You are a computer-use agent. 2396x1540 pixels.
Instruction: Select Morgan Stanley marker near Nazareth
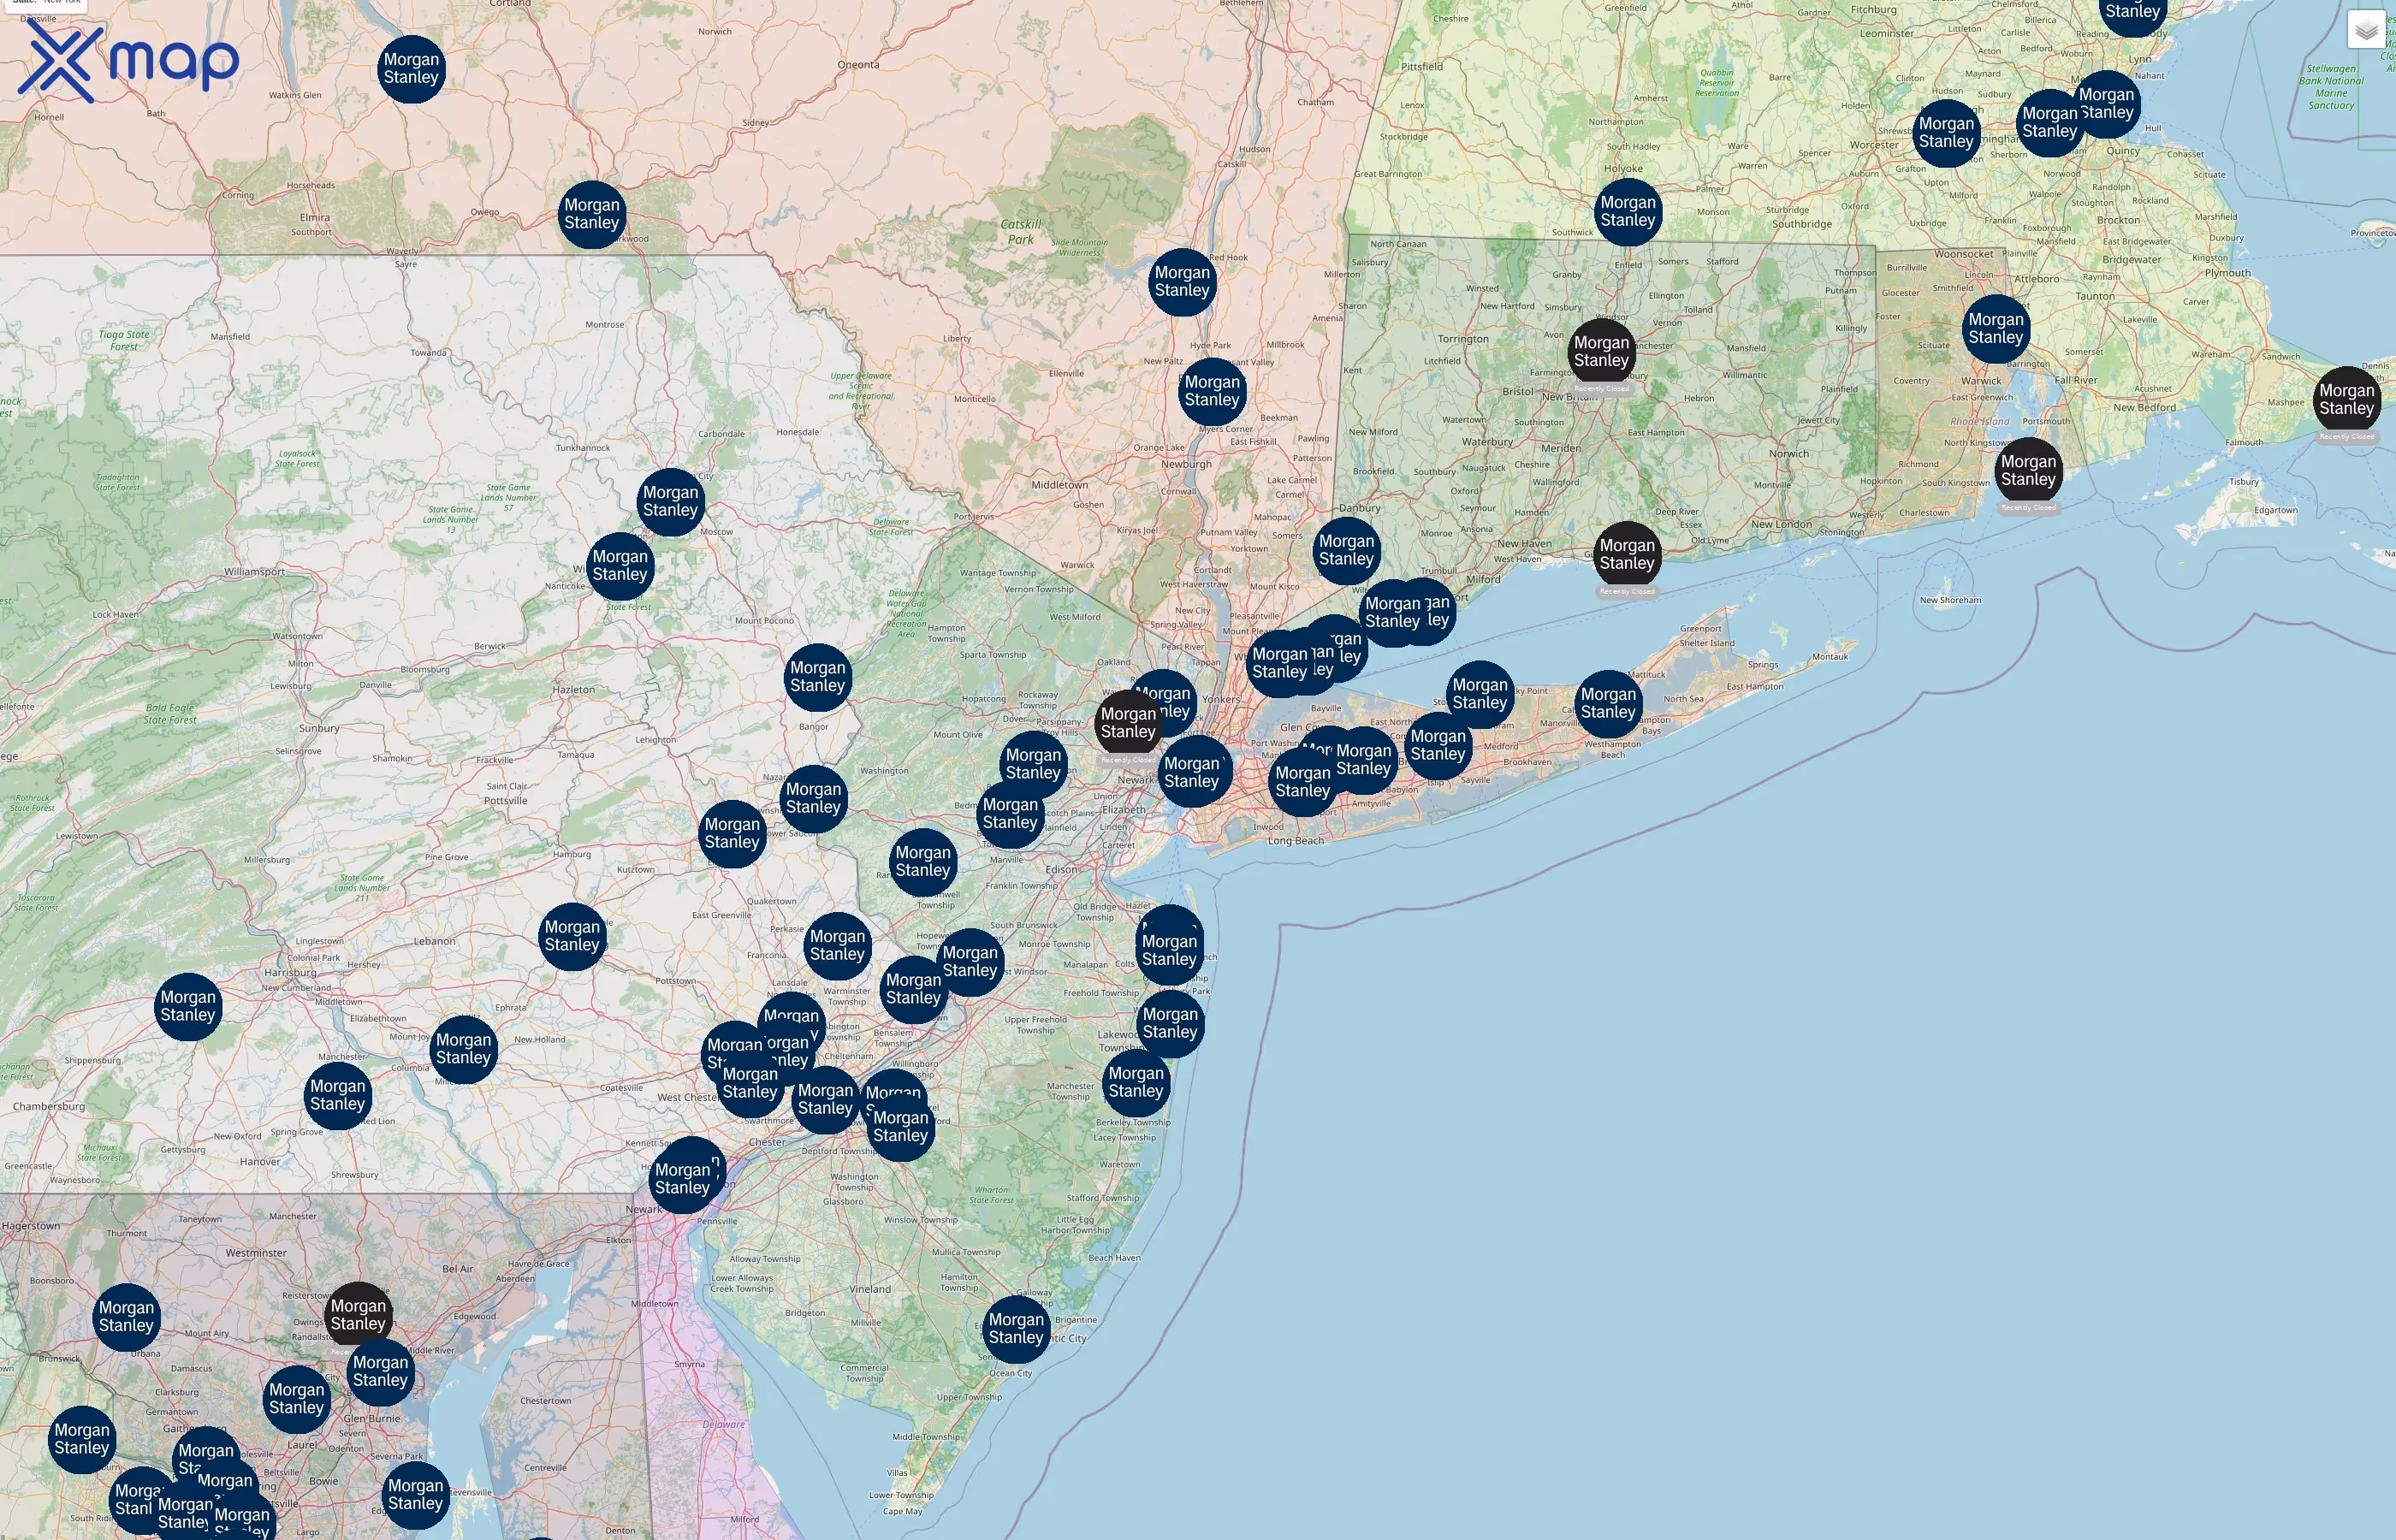[813, 799]
